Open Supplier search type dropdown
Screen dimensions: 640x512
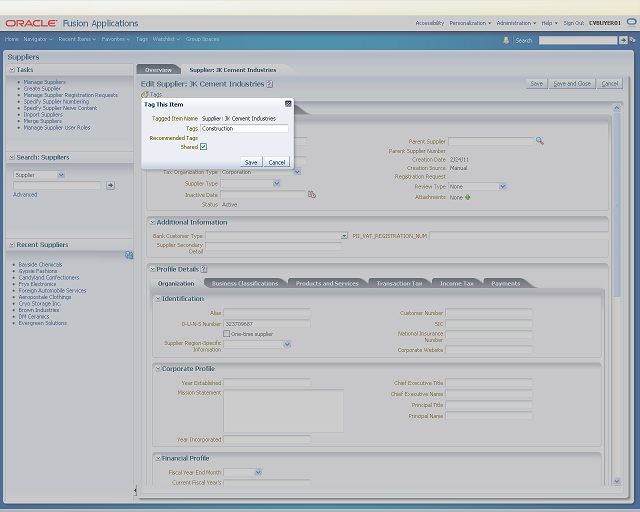tap(61, 175)
